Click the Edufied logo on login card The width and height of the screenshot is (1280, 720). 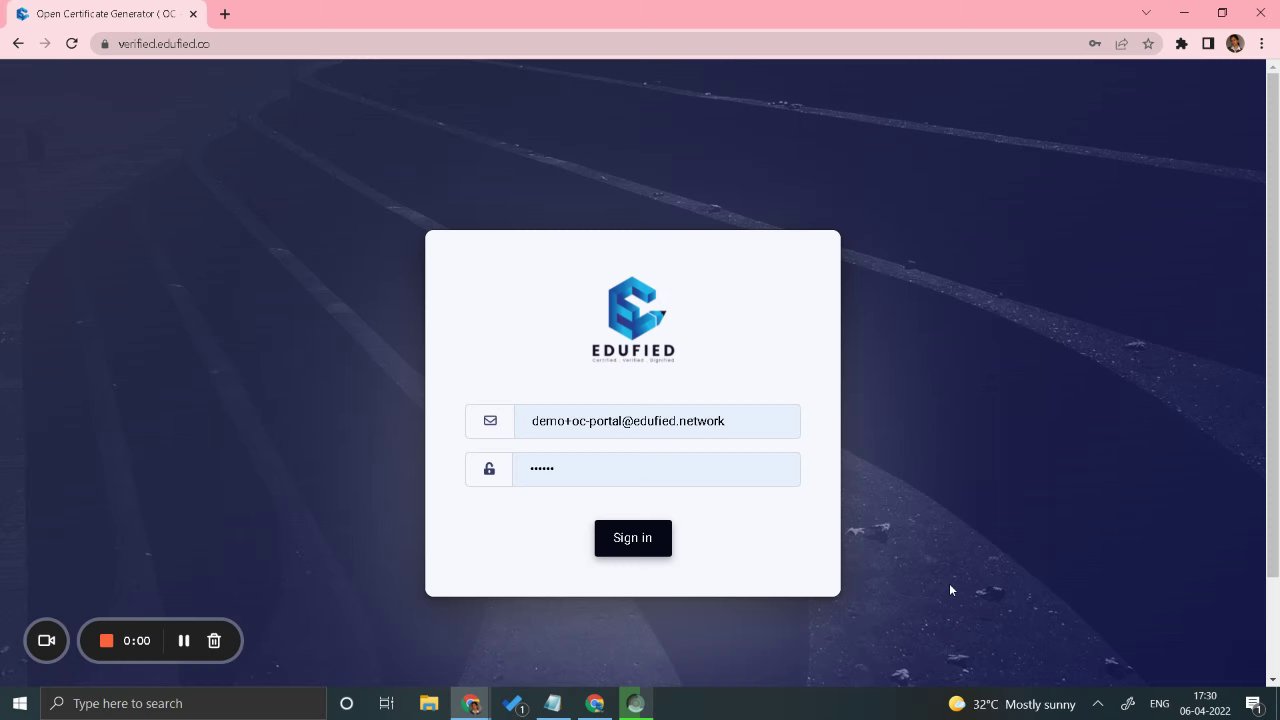click(633, 319)
